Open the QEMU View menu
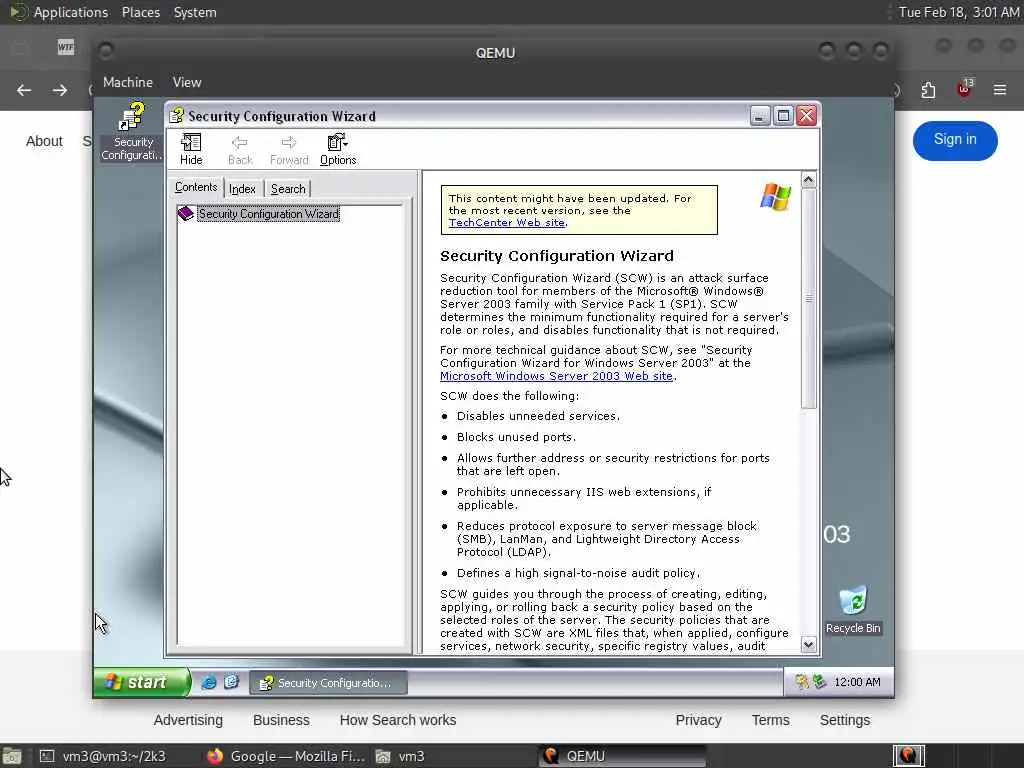1024x768 pixels. pos(187,82)
